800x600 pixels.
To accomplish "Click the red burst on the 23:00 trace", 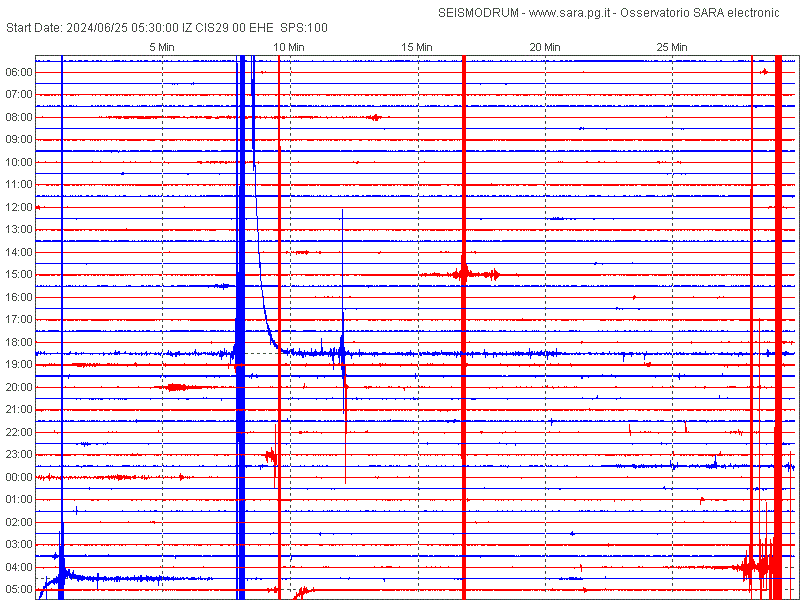I will click(272, 455).
